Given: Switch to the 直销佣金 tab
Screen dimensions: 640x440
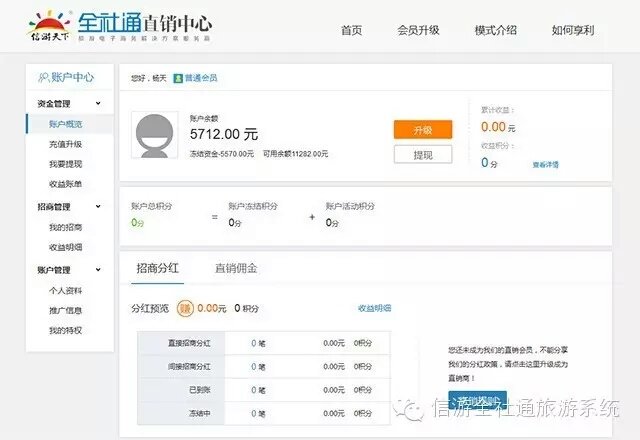Looking at the screenshot, I should [x=236, y=268].
